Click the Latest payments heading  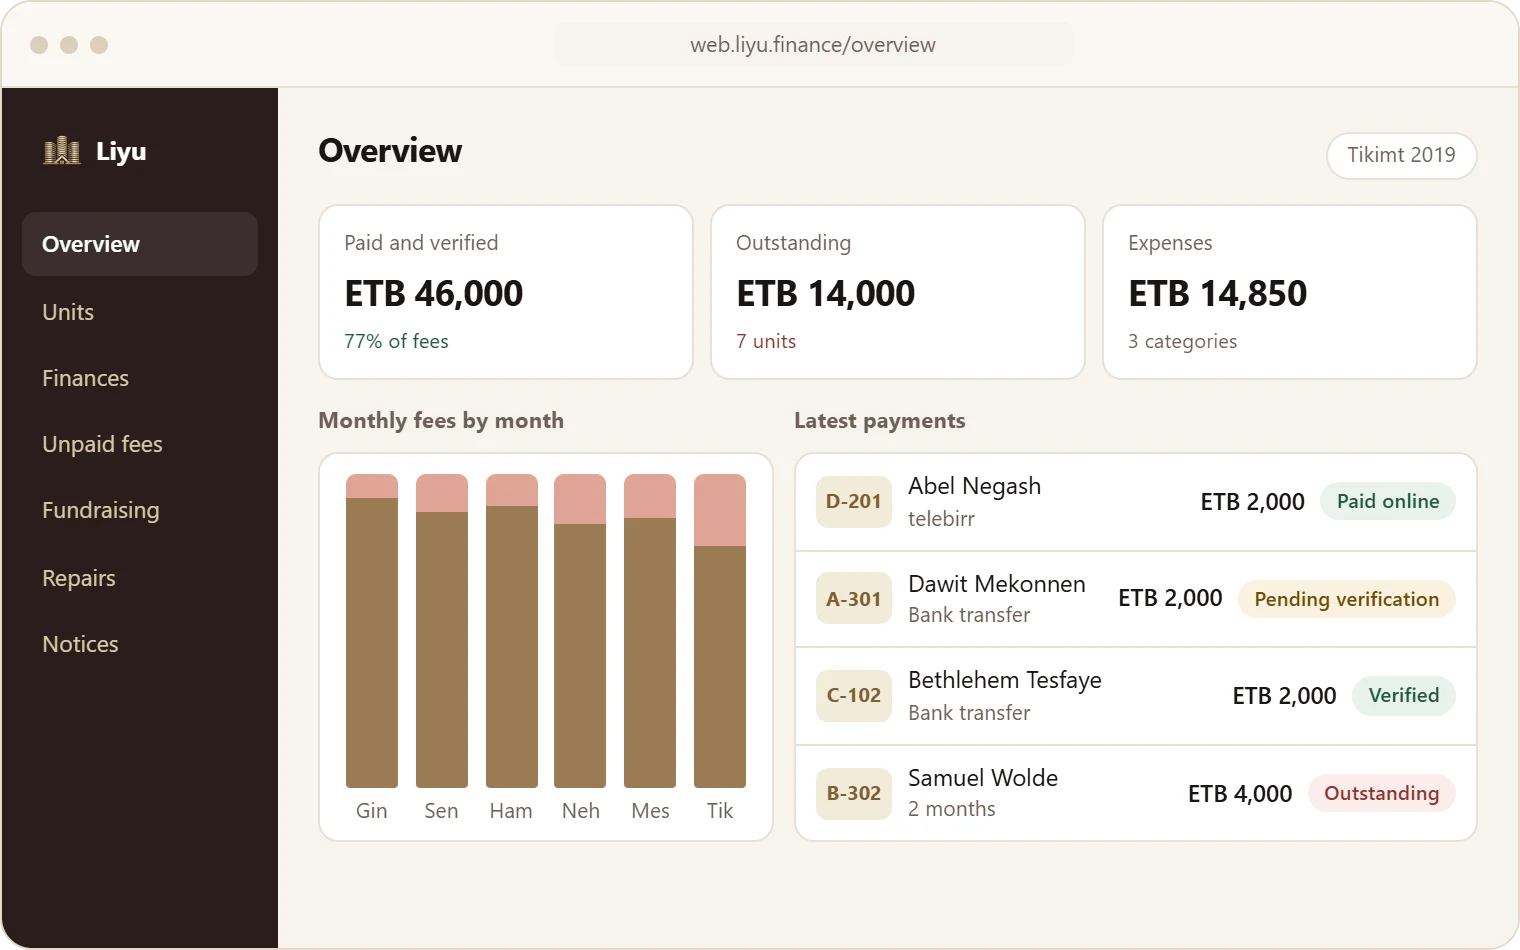pyautogui.click(x=880, y=421)
